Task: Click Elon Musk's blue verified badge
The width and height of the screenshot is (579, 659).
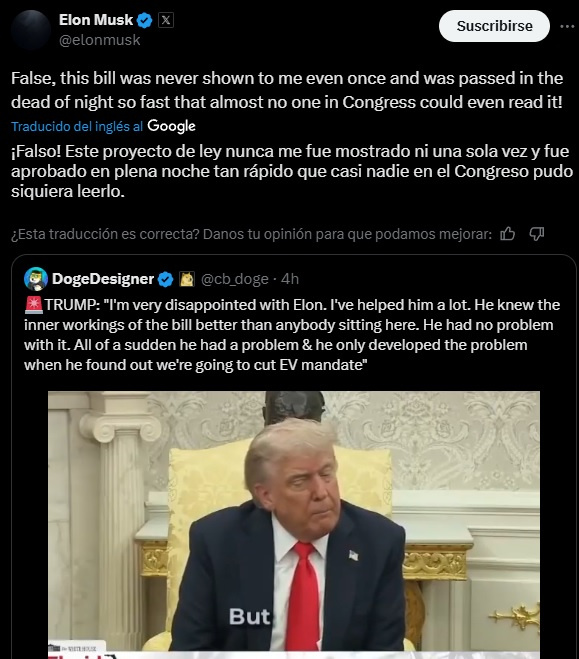Action: click(x=145, y=20)
